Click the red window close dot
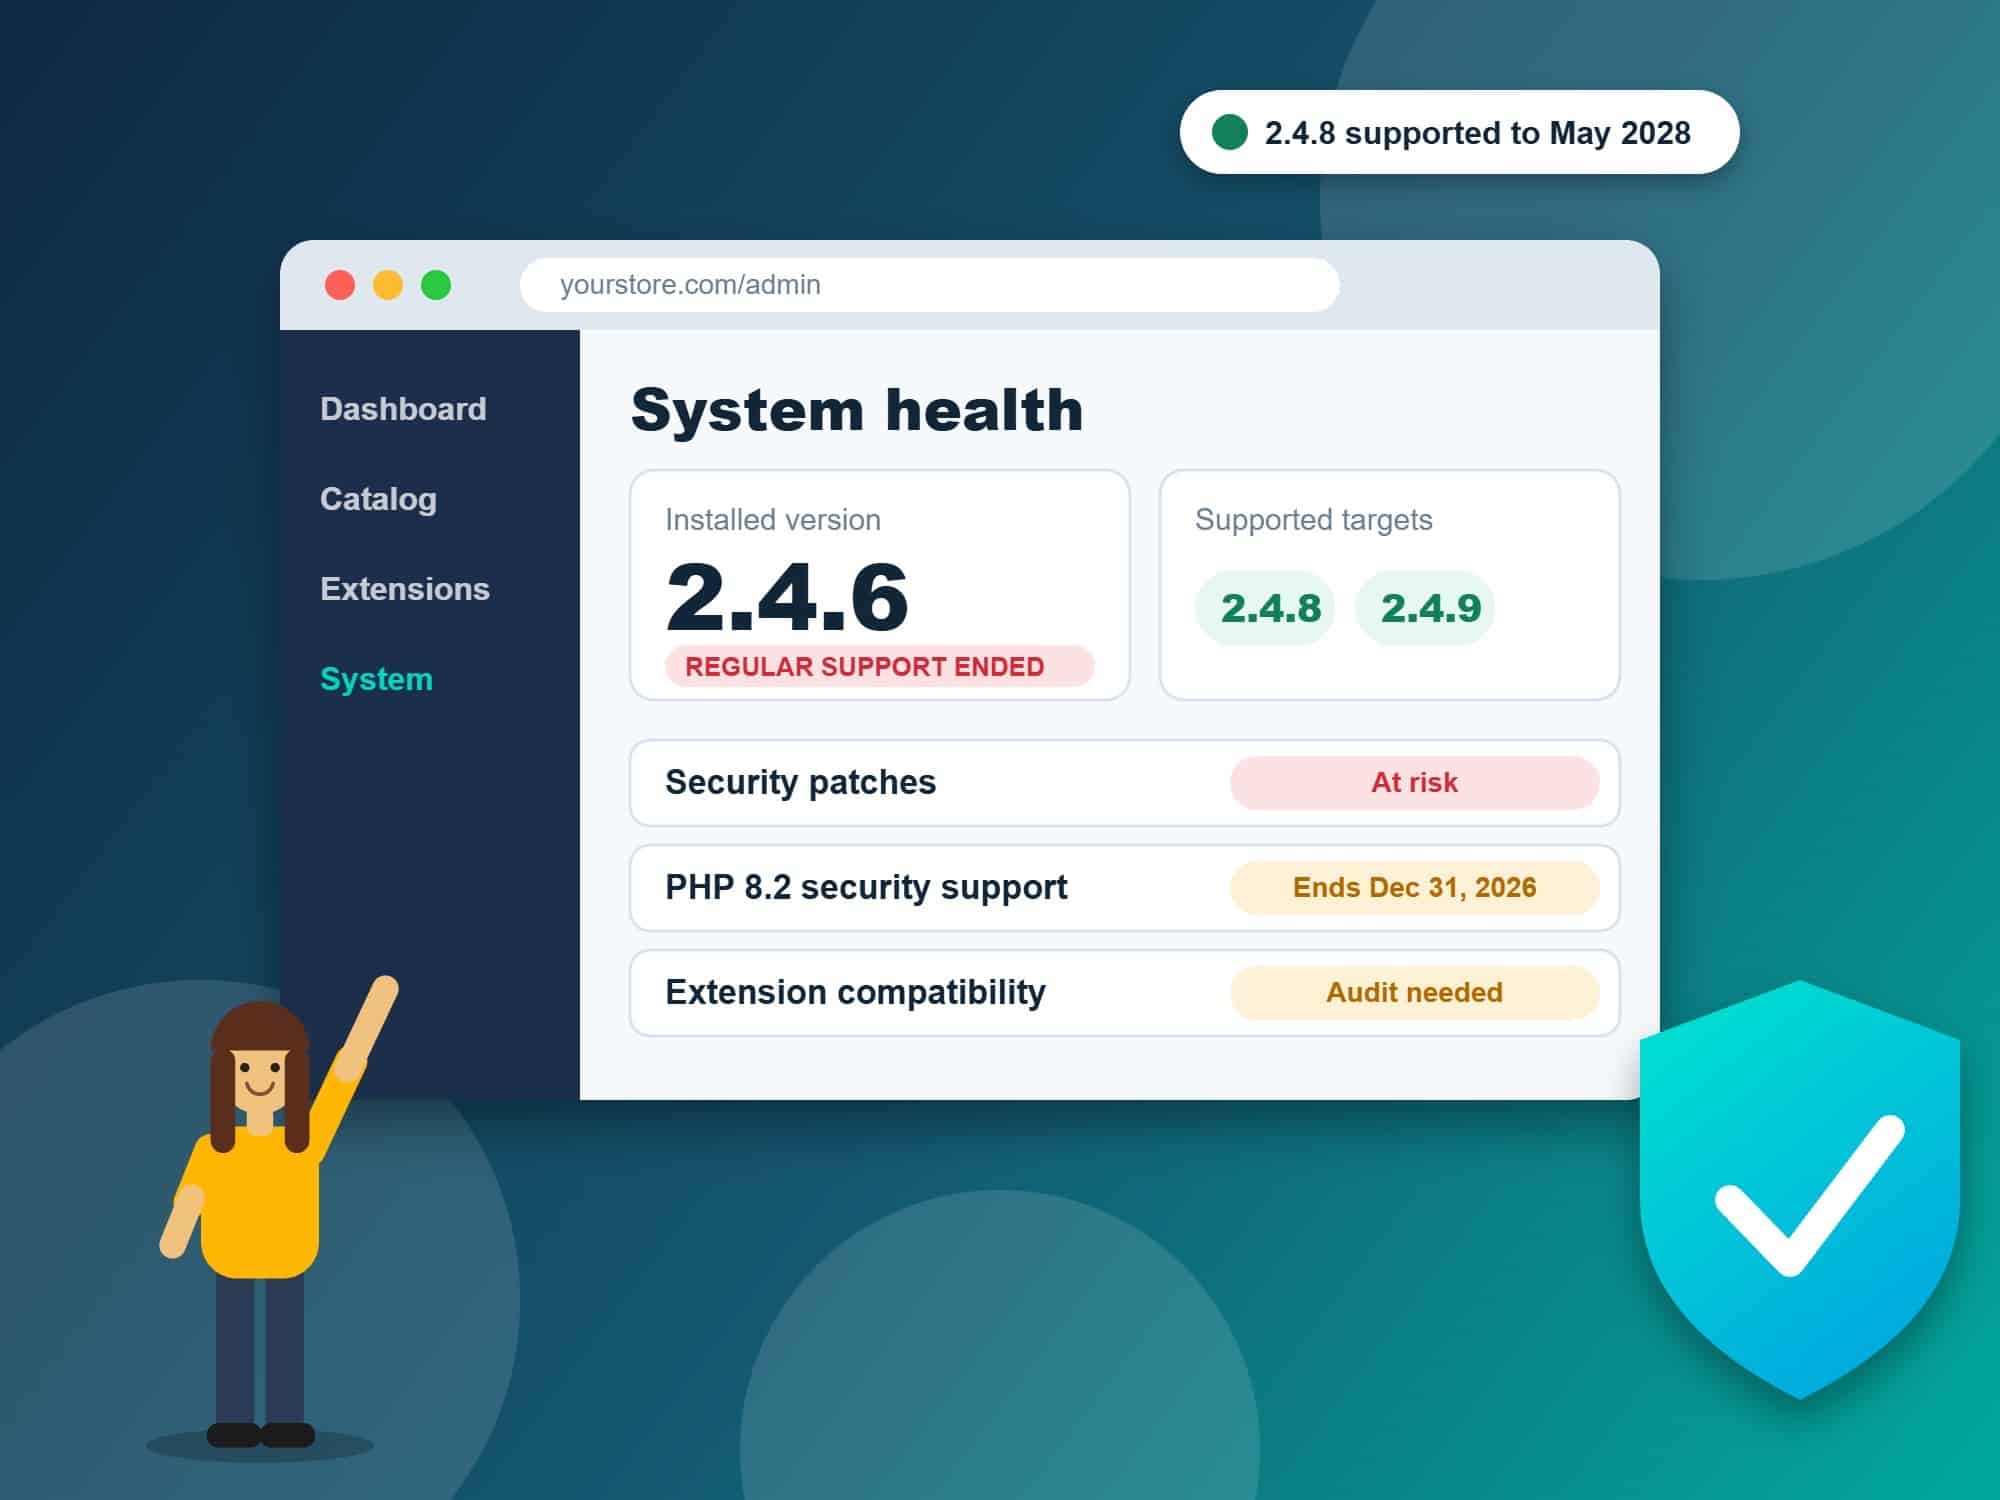The width and height of the screenshot is (2000, 1500). pos(340,285)
